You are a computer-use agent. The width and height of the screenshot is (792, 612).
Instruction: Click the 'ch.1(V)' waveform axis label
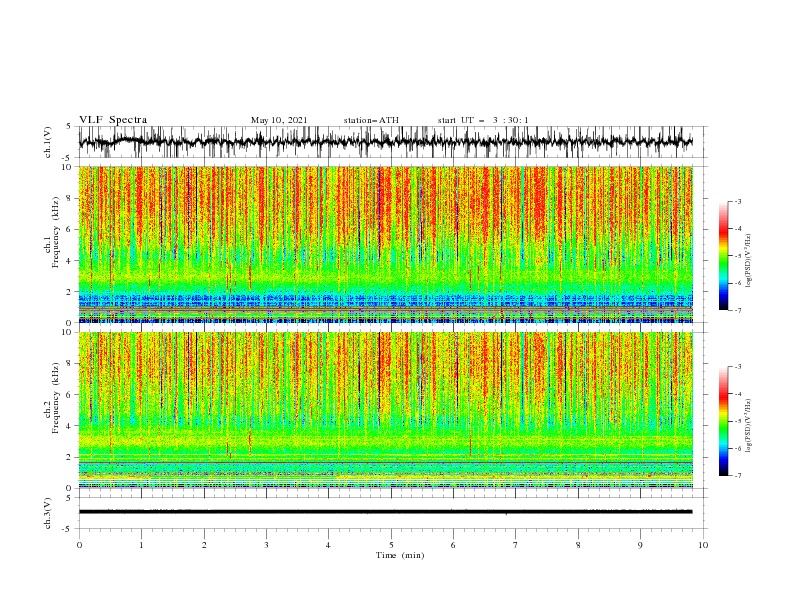pyautogui.click(x=48, y=142)
